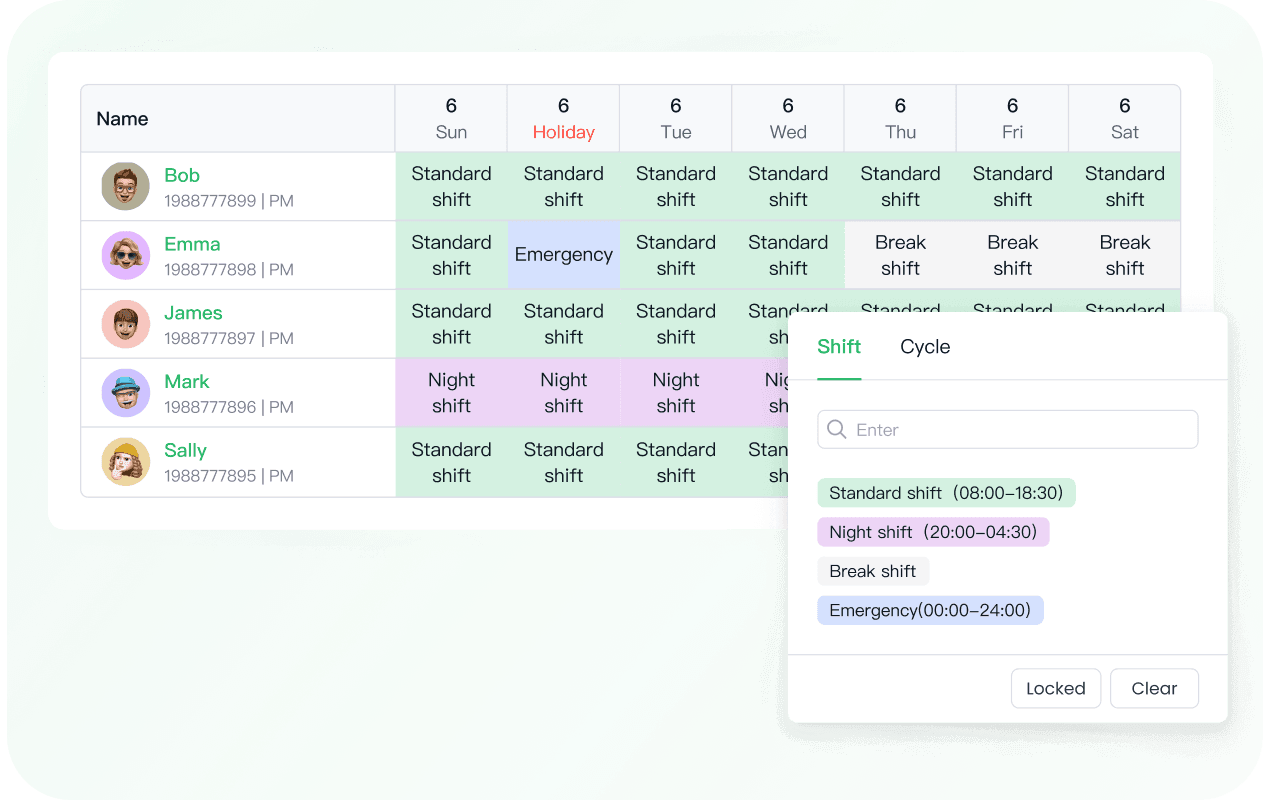Click Emma's avatar image

[x=125, y=254]
